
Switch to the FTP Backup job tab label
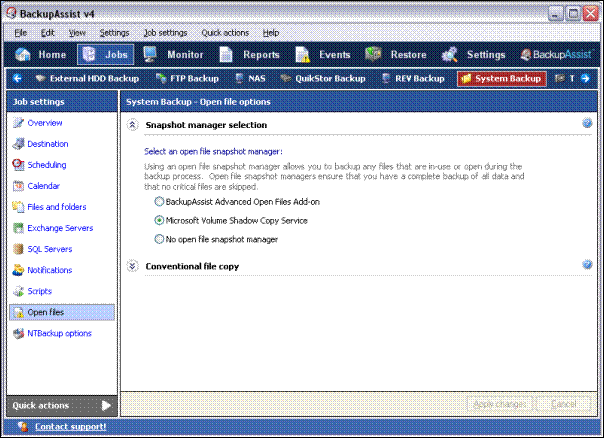point(195,79)
